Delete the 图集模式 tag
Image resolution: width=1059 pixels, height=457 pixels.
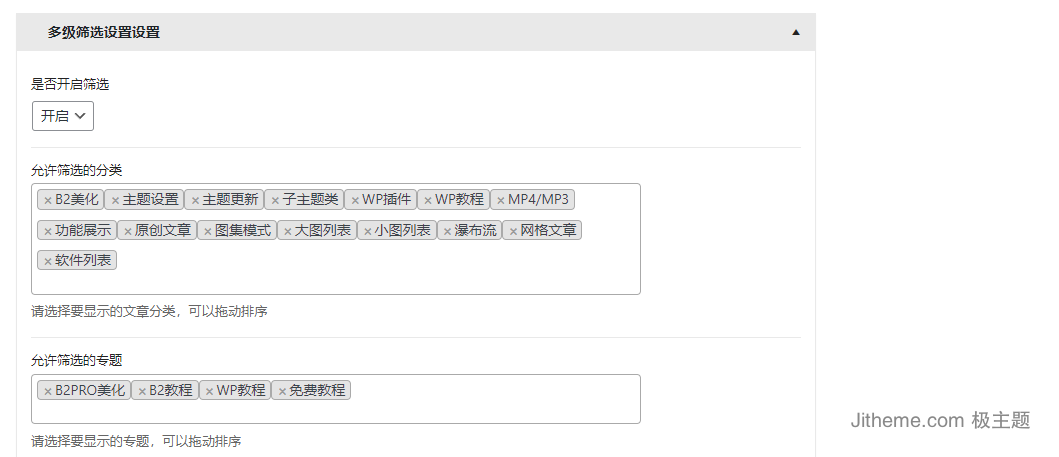pos(207,232)
